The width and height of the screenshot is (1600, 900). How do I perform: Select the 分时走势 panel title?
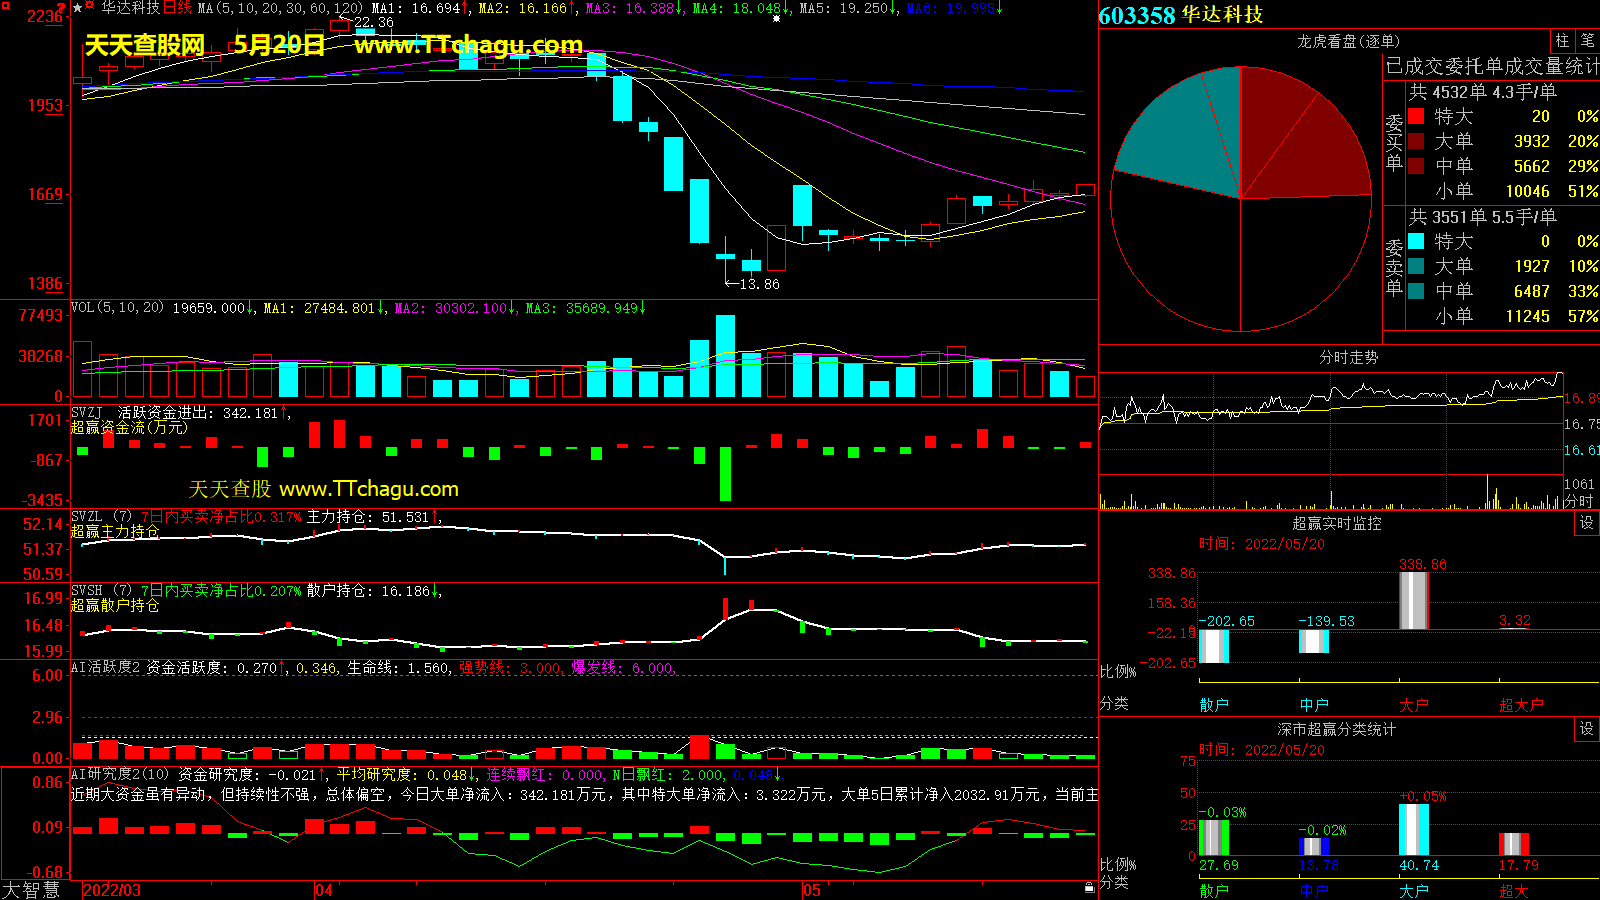click(x=1348, y=357)
